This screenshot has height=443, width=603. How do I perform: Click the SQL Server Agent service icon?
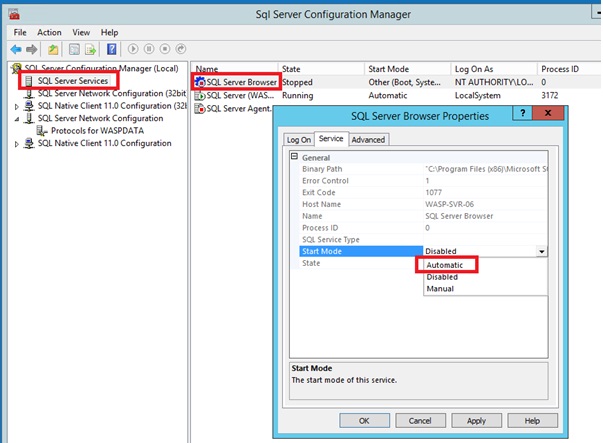(x=200, y=108)
